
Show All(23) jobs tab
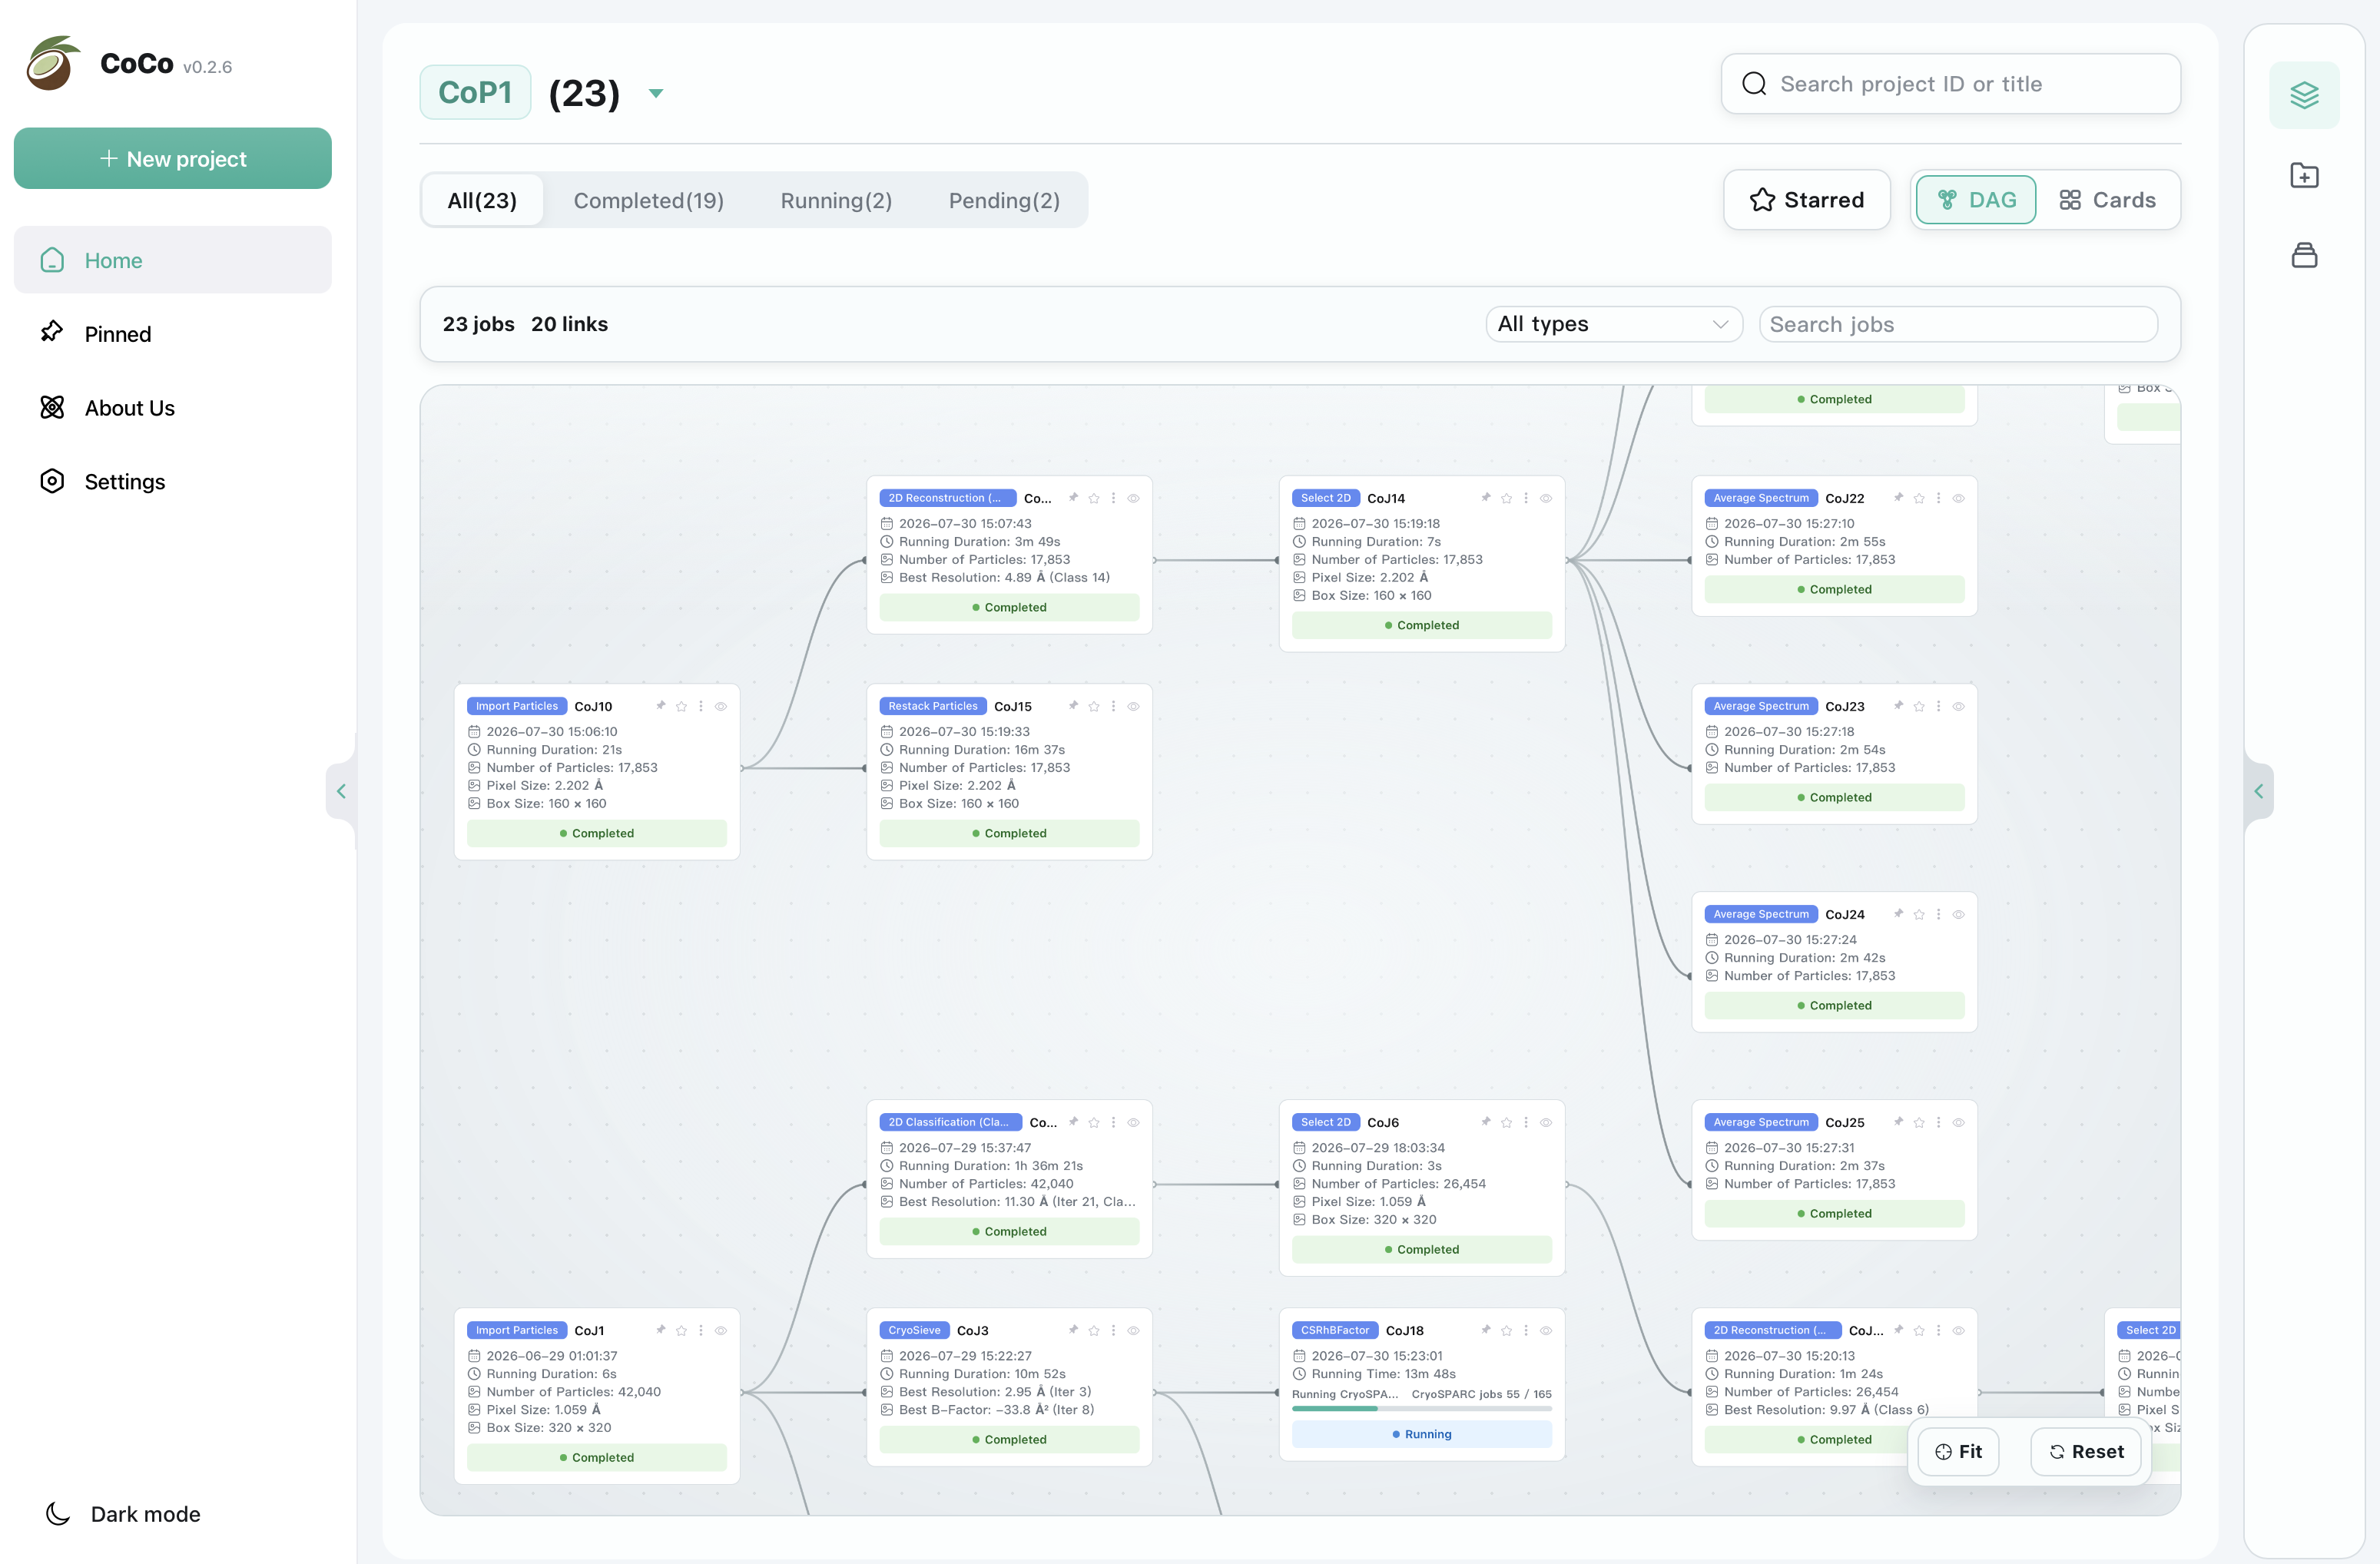click(x=482, y=200)
